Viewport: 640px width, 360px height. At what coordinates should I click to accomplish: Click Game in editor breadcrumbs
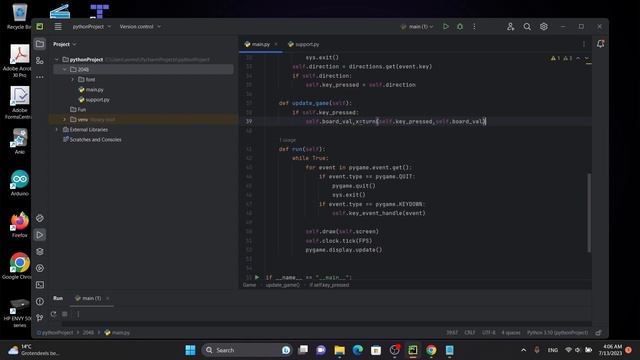click(249, 285)
